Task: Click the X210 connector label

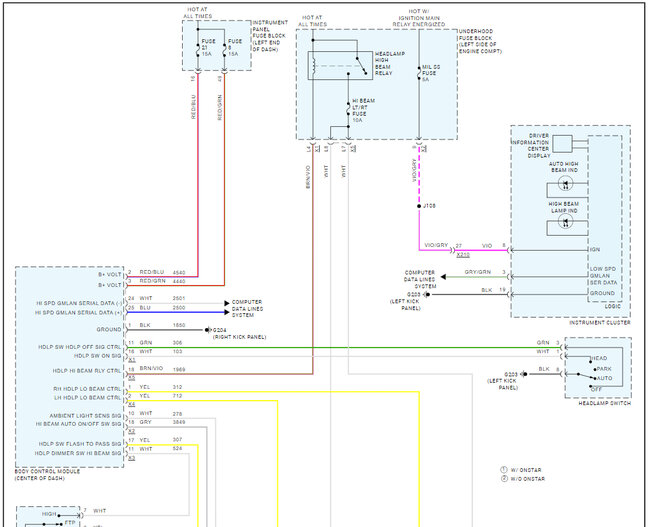Action: click(x=463, y=255)
